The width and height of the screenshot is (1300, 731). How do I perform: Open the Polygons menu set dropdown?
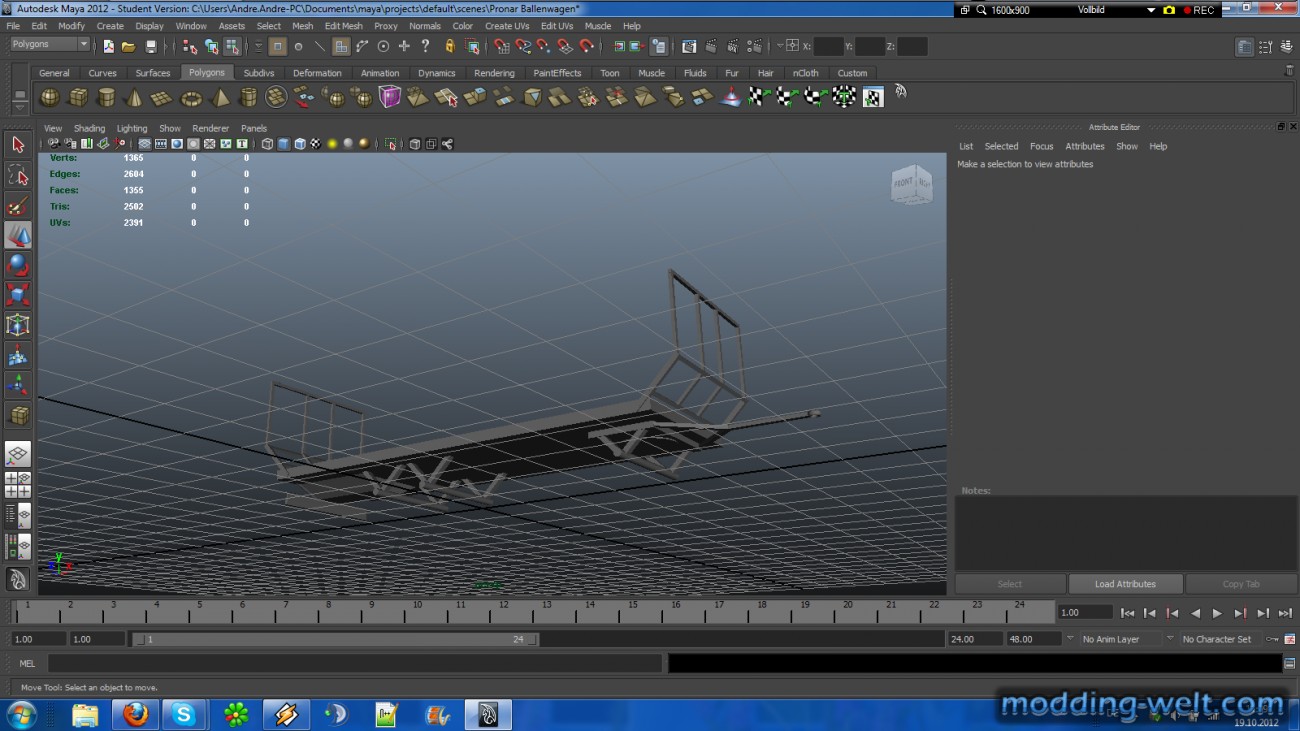[x=50, y=44]
